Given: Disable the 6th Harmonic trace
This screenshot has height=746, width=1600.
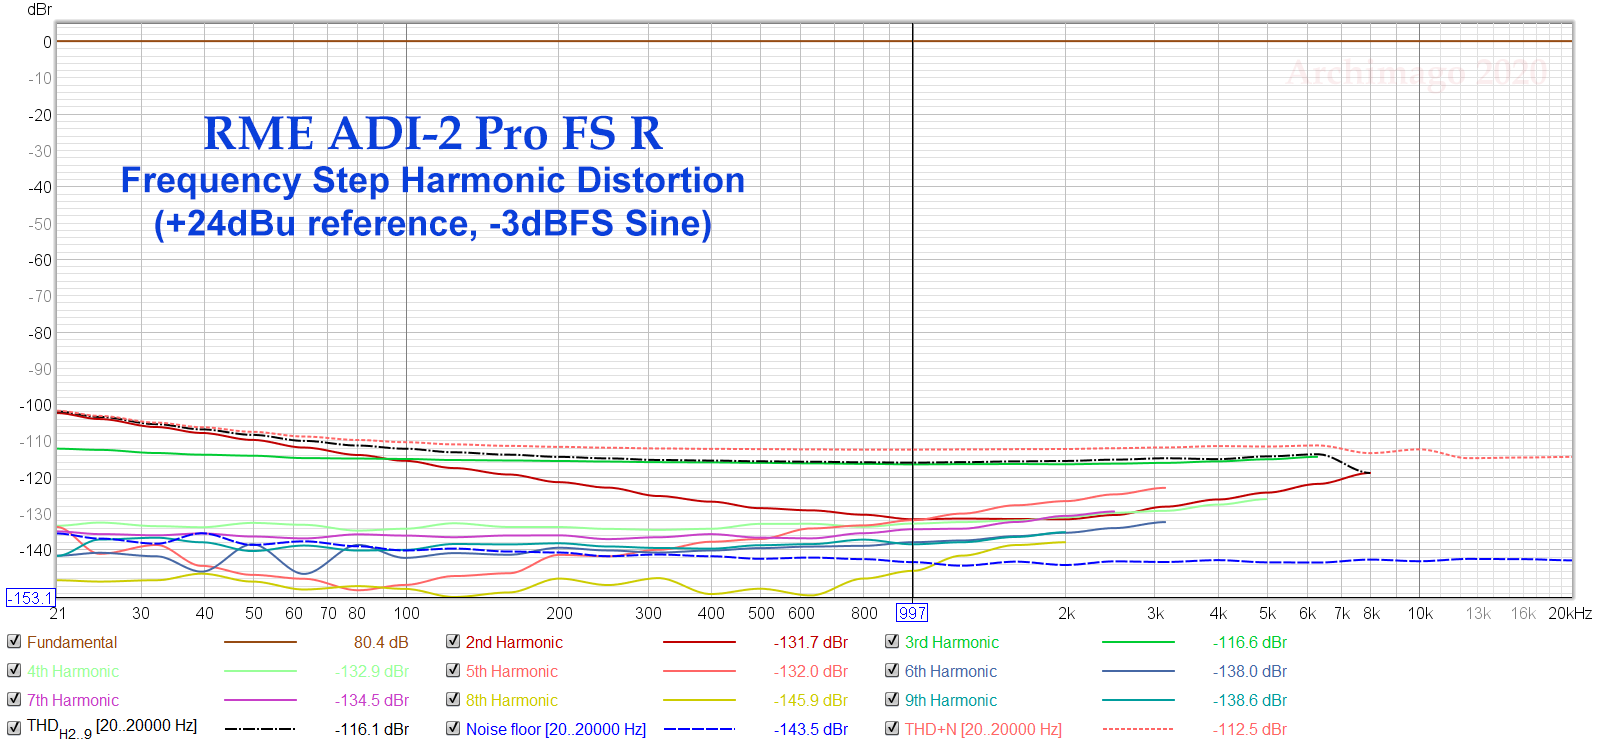Looking at the screenshot, I should (x=892, y=671).
